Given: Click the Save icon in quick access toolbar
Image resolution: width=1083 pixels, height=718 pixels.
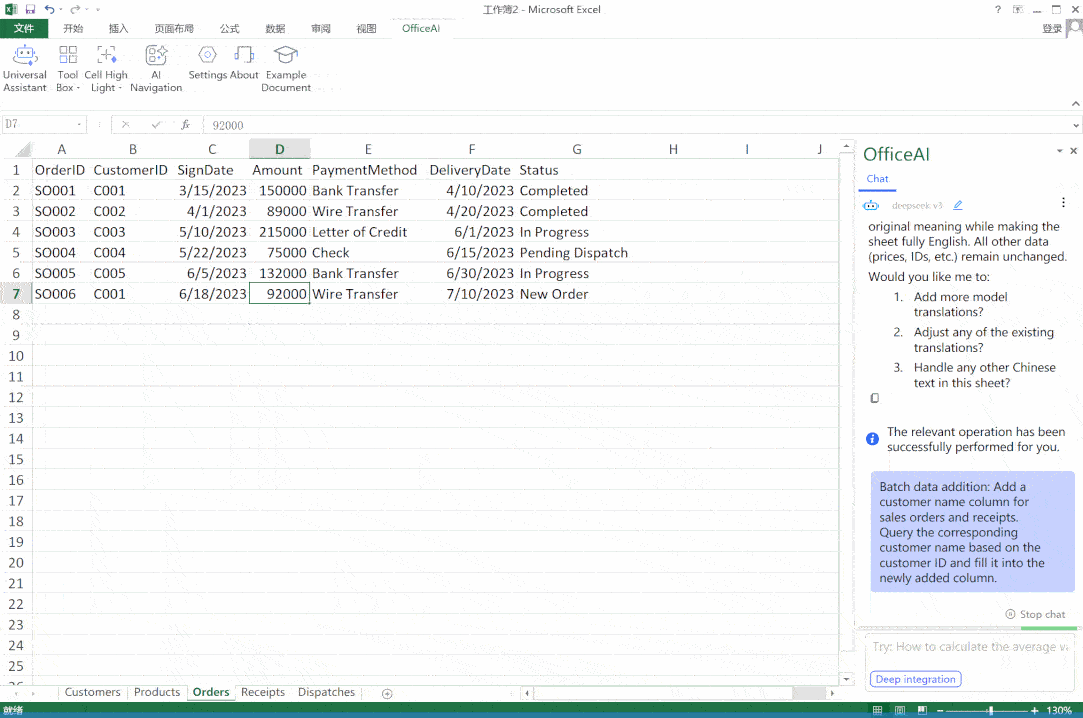Looking at the screenshot, I should pyautogui.click(x=30, y=9).
